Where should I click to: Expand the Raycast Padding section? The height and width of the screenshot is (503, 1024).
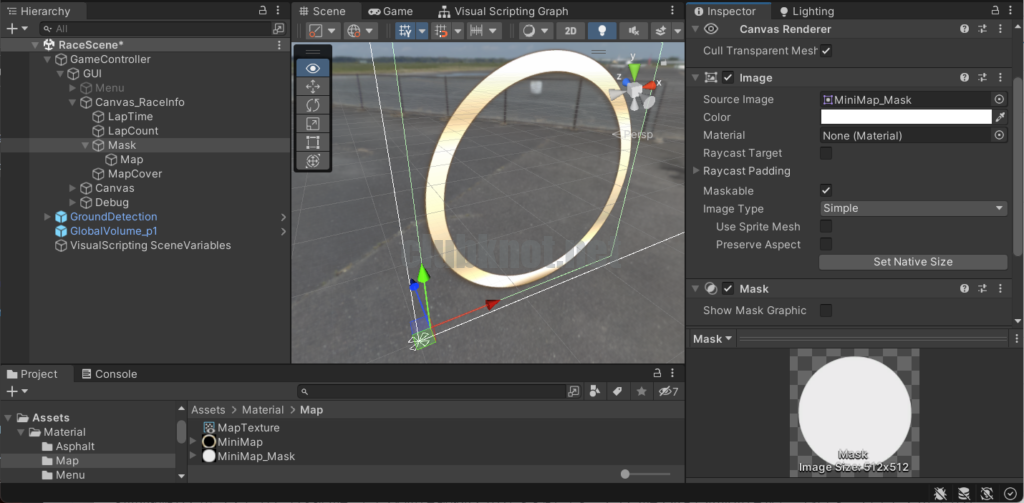(x=696, y=171)
